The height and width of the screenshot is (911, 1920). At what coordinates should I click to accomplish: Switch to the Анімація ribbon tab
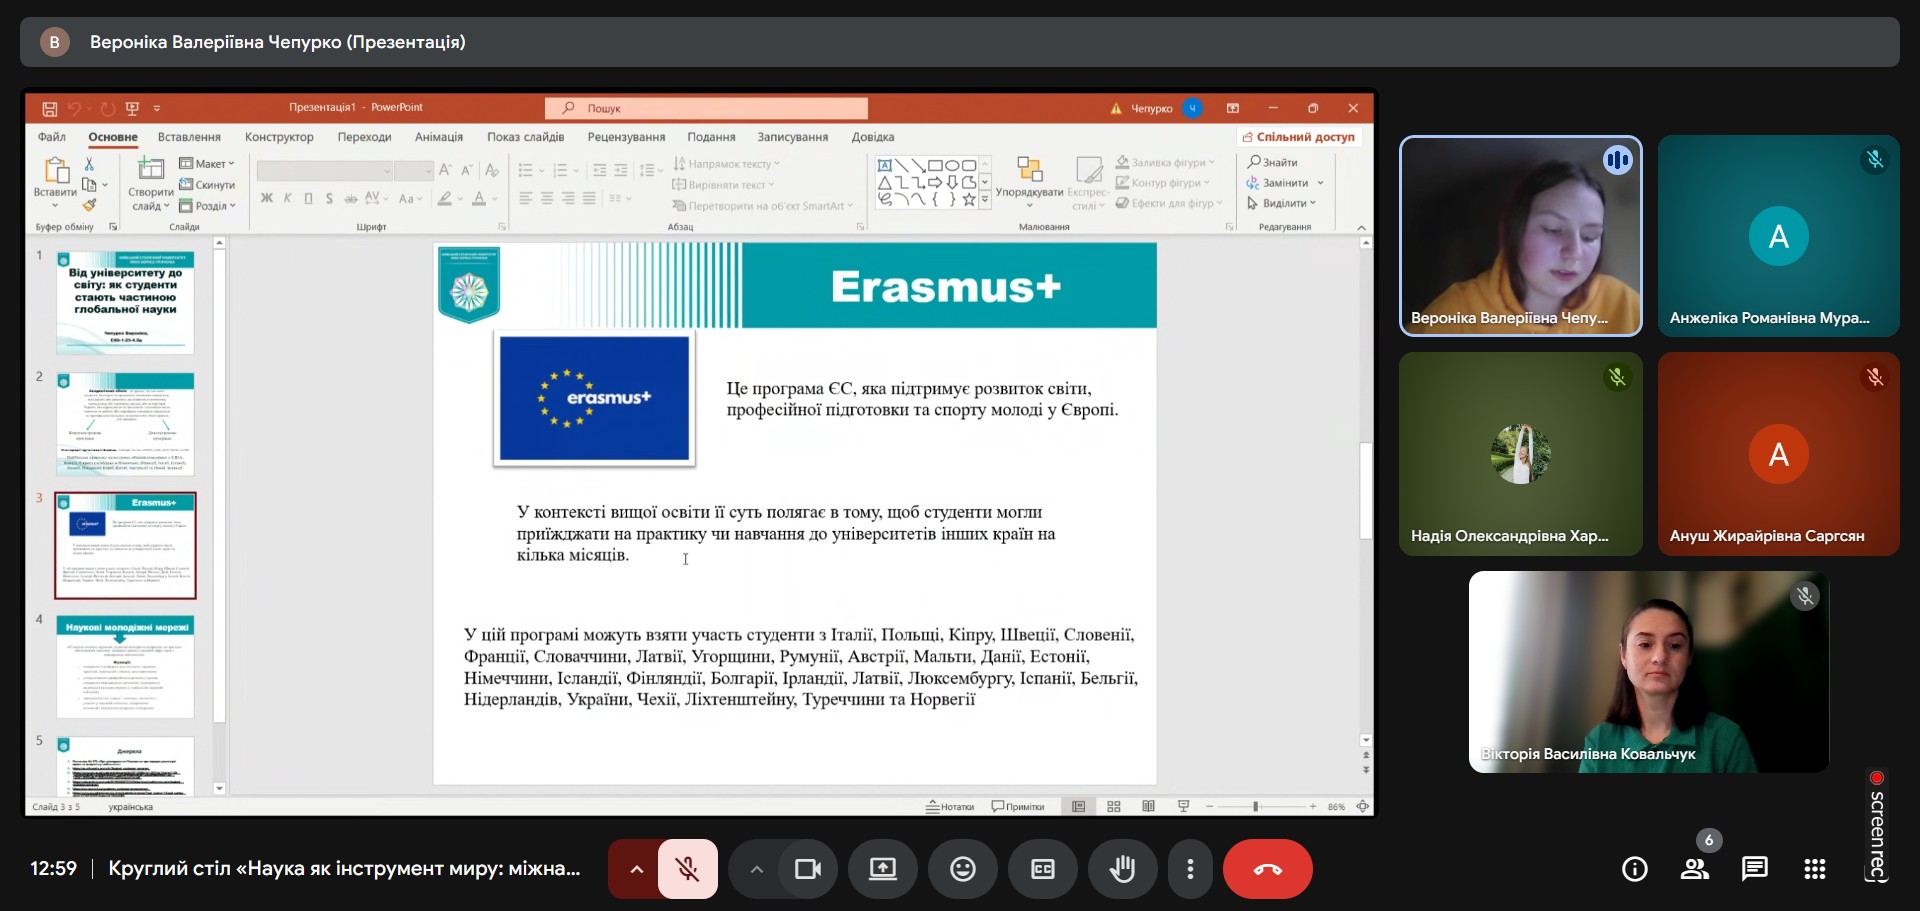pyautogui.click(x=438, y=137)
